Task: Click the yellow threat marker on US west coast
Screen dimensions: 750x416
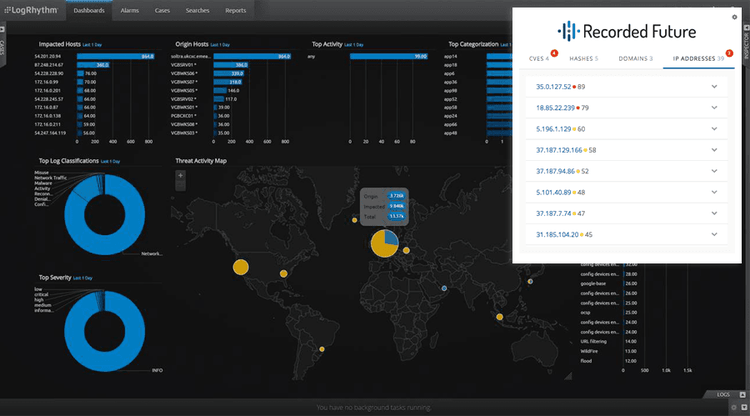Action: click(240, 266)
